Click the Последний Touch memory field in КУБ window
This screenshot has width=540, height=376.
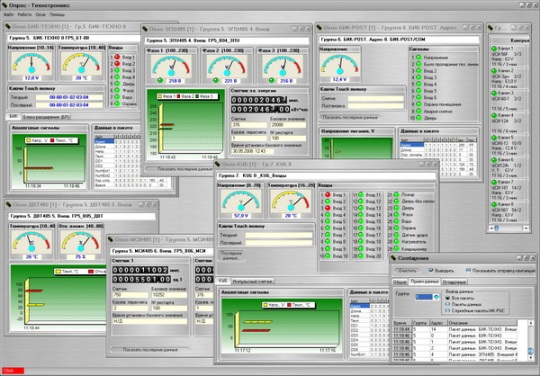coord(278,243)
